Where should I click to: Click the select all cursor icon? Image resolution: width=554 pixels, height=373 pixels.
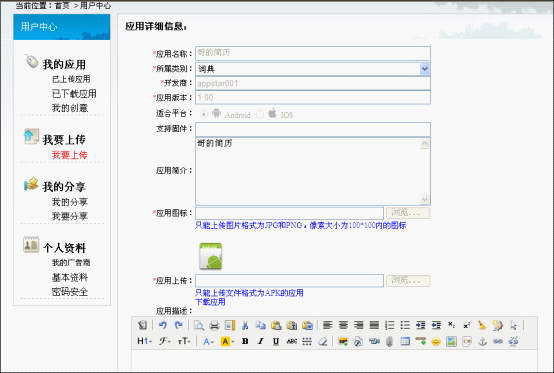(x=513, y=325)
